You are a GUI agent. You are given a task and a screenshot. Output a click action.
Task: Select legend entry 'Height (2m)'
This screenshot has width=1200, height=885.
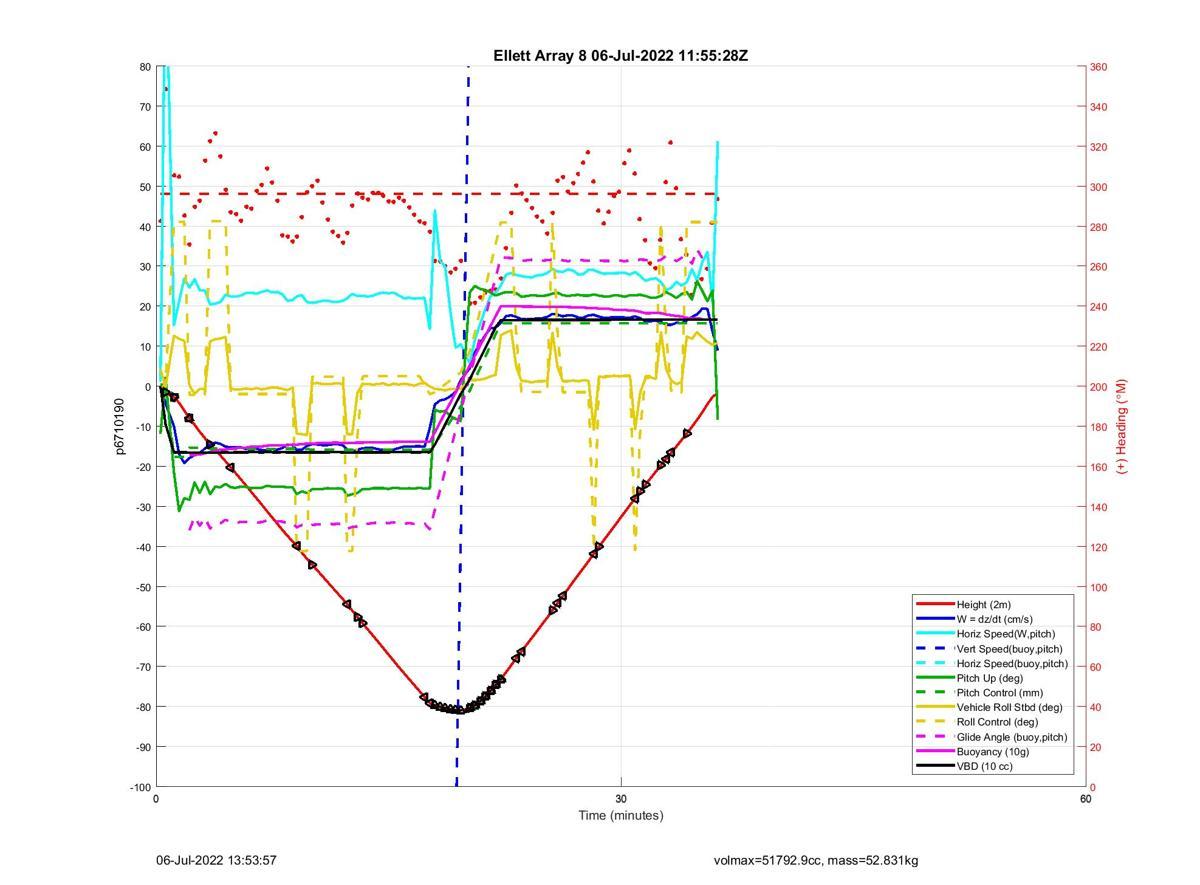point(983,605)
